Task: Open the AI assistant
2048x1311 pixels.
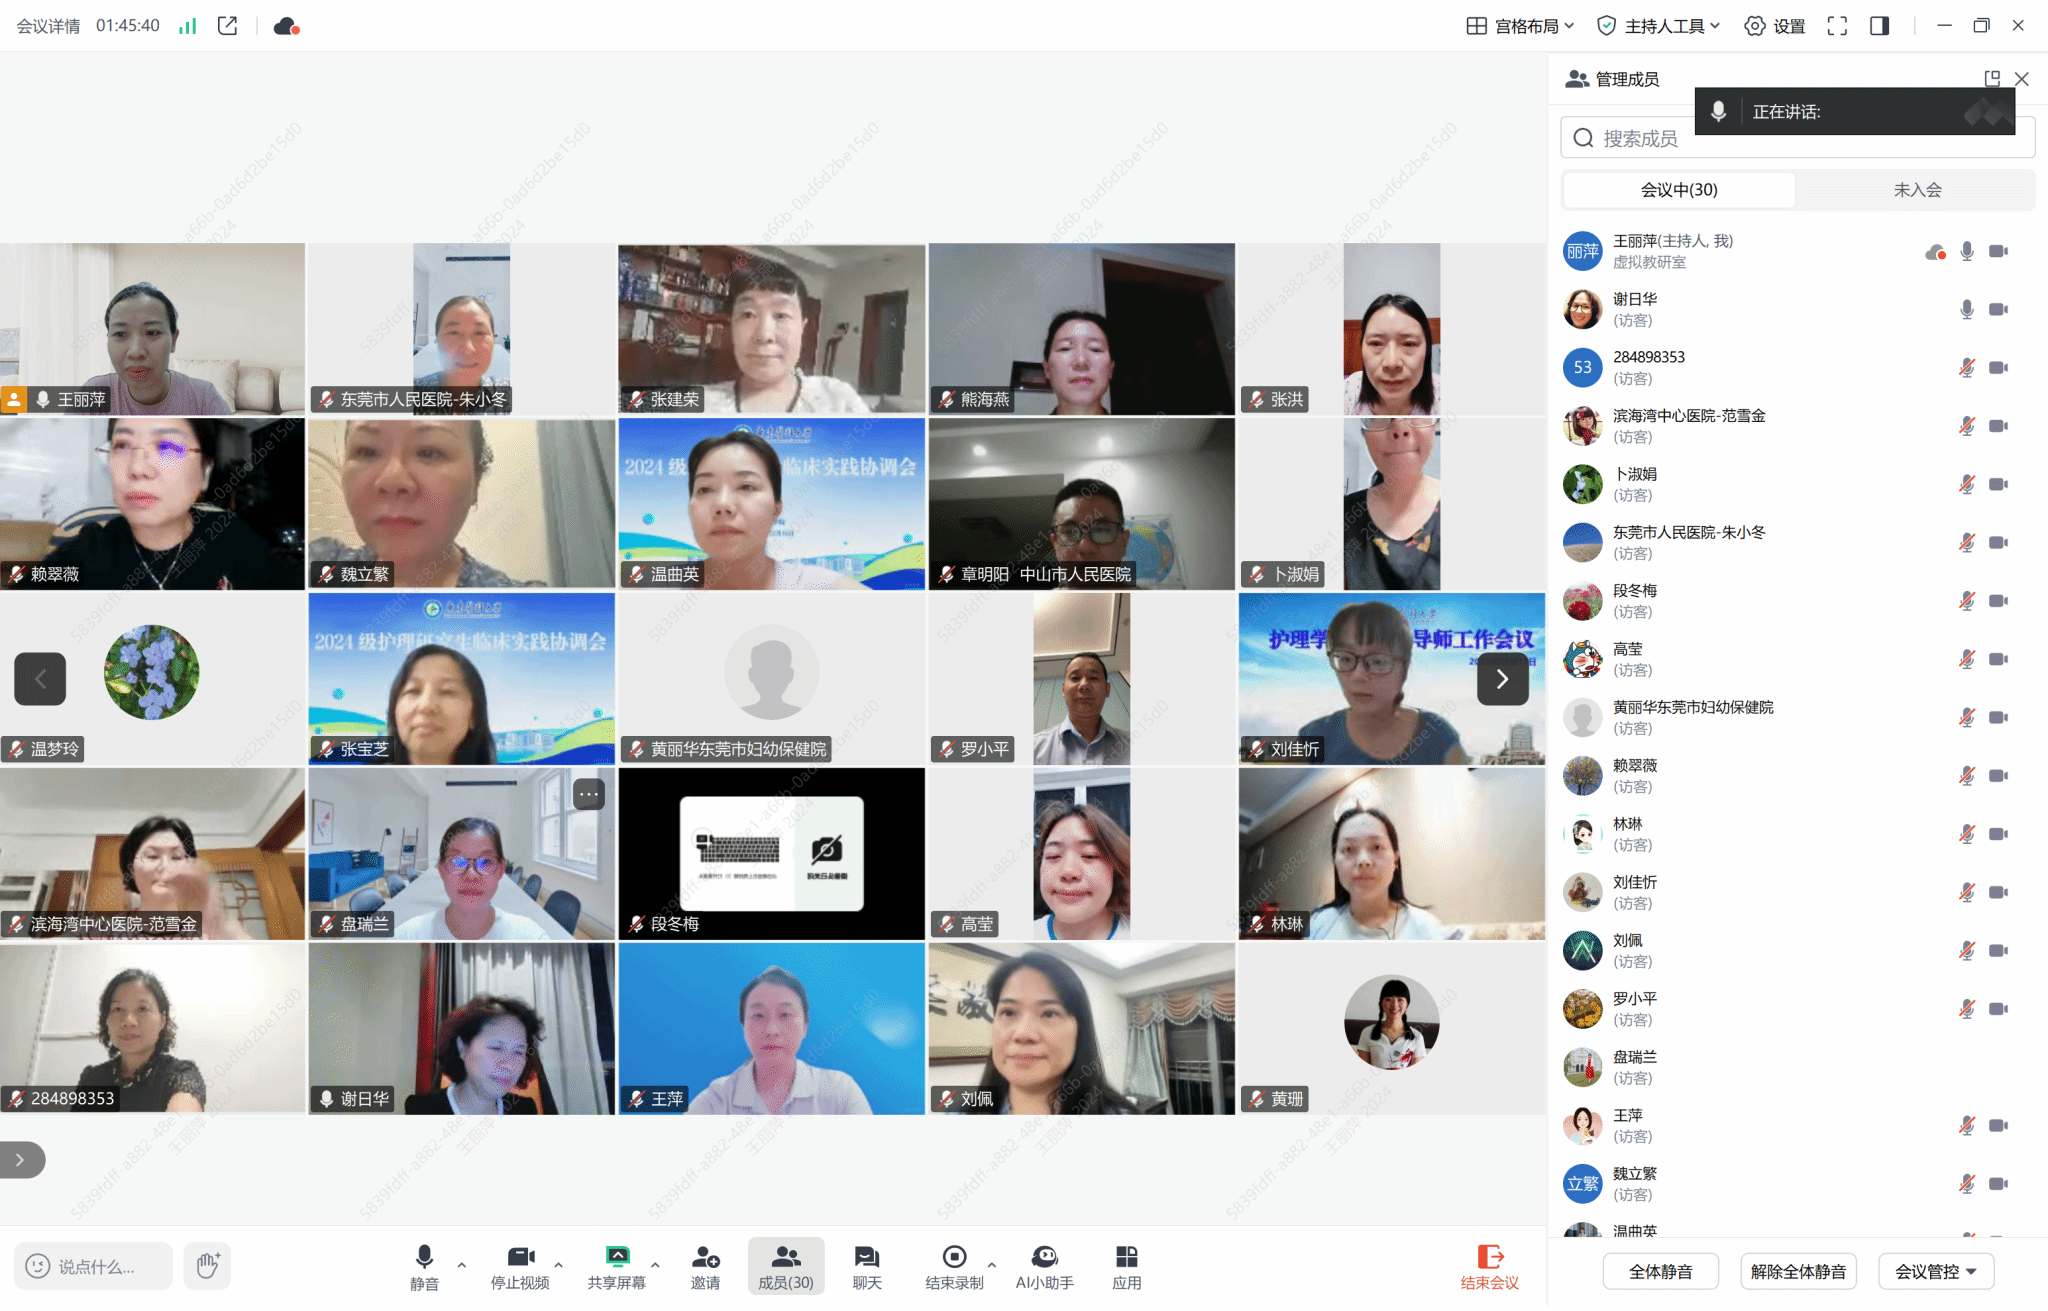Action: pyautogui.click(x=1044, y=1257)
